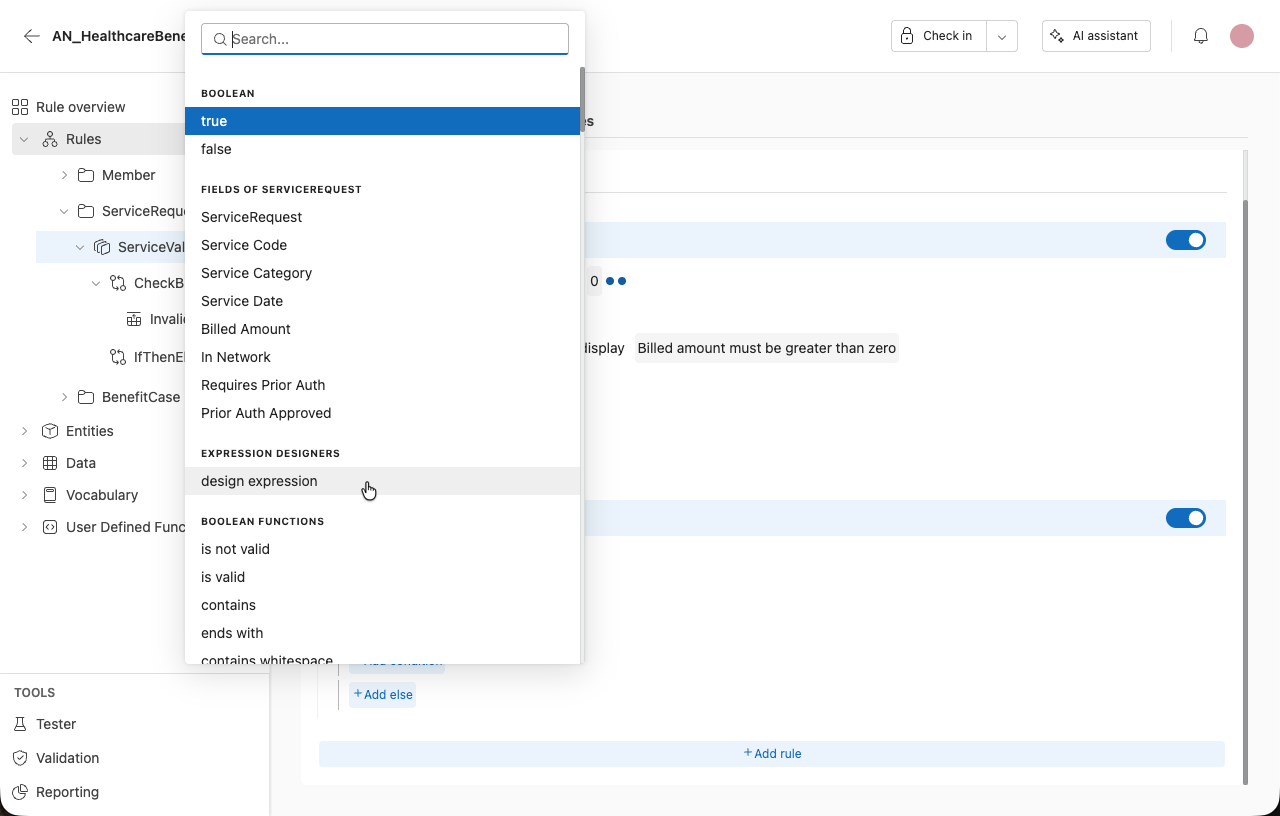1280x816 pixels.
Task: Click the AI assistant button
Action: [1096, 36]
